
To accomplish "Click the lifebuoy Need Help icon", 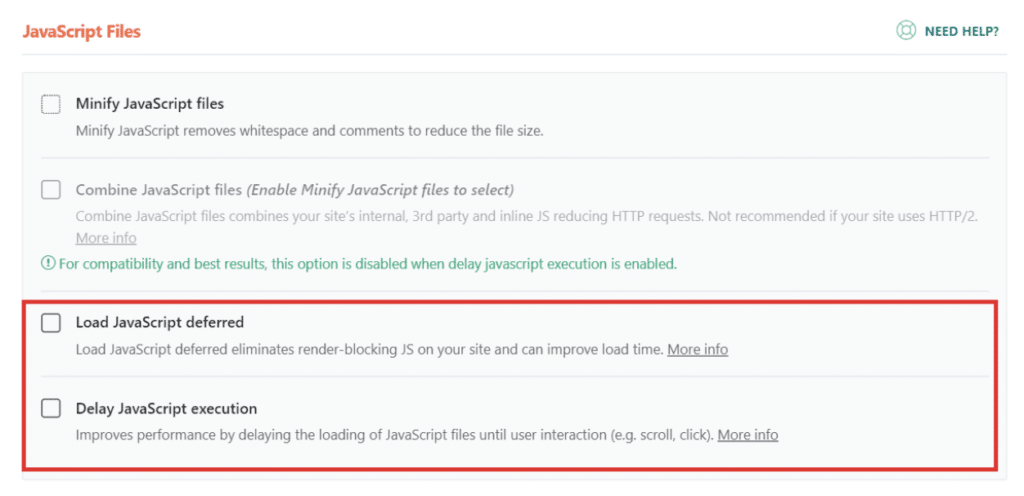I will 906,31.
